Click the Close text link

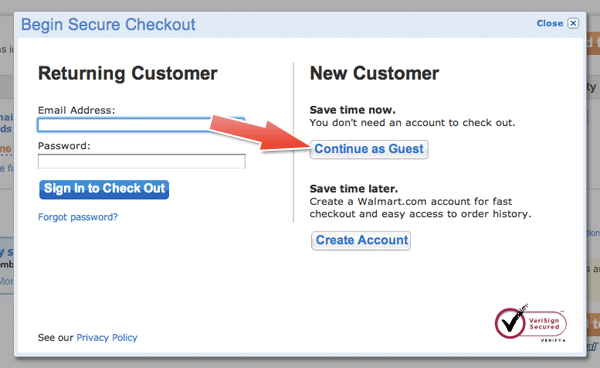coord(549,23)
